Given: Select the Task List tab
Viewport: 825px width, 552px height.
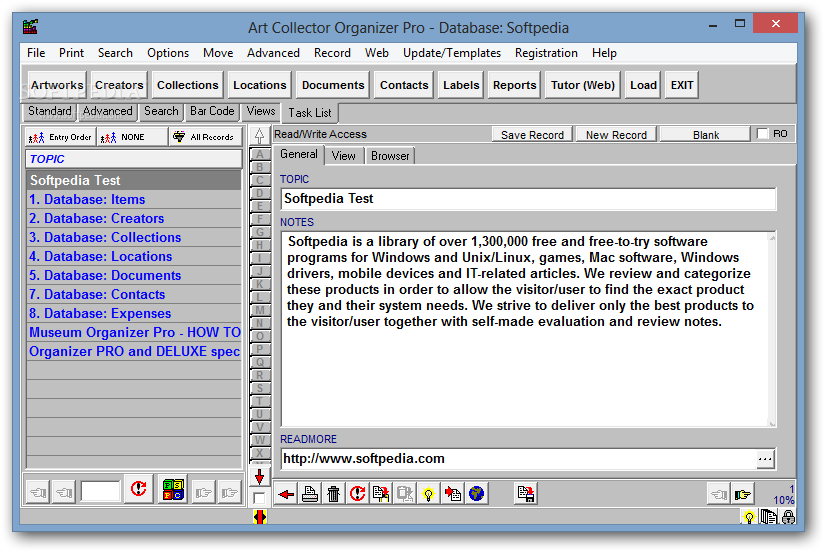Looking at the screenshot, I should tap(310, 113).
